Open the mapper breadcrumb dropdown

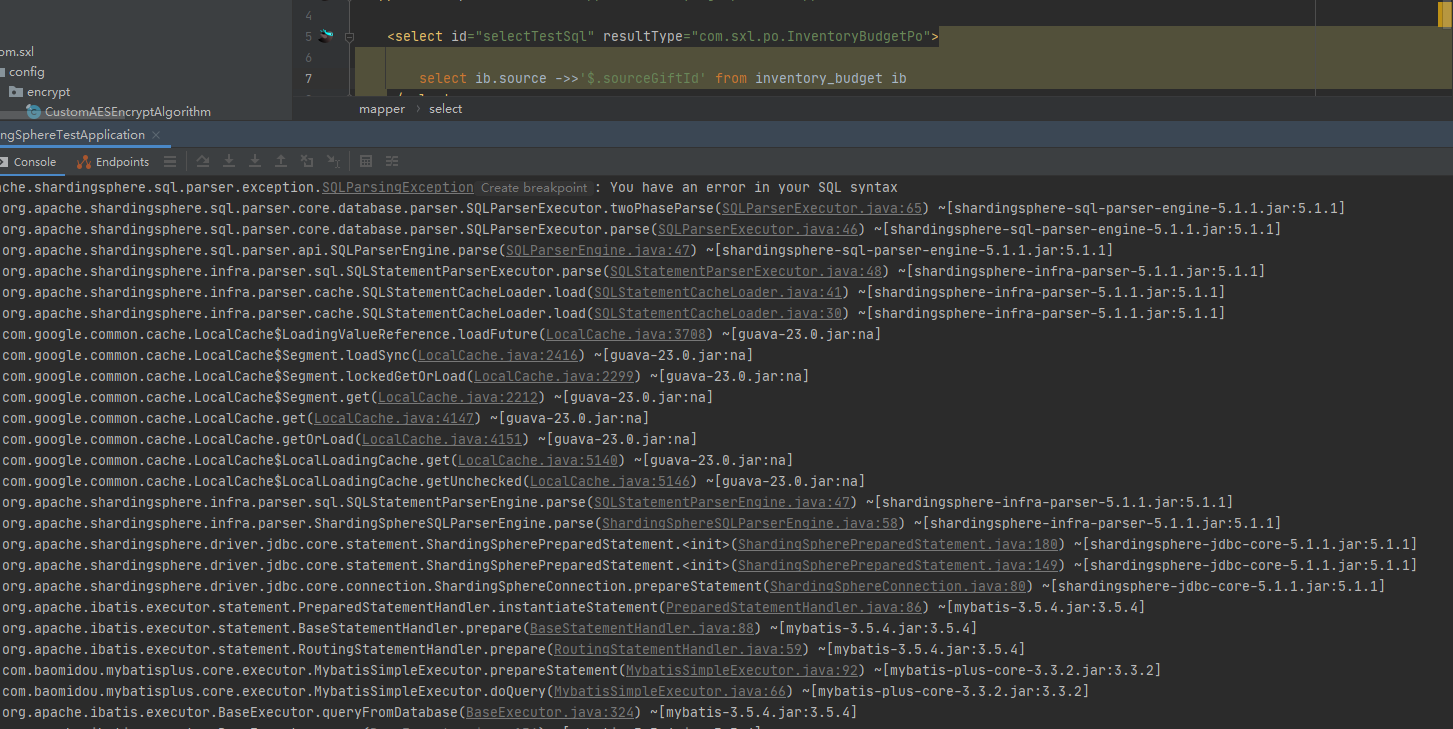point(382,108)
